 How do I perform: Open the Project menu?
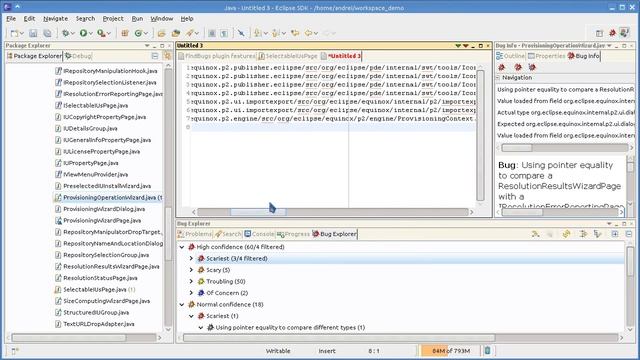113,19
